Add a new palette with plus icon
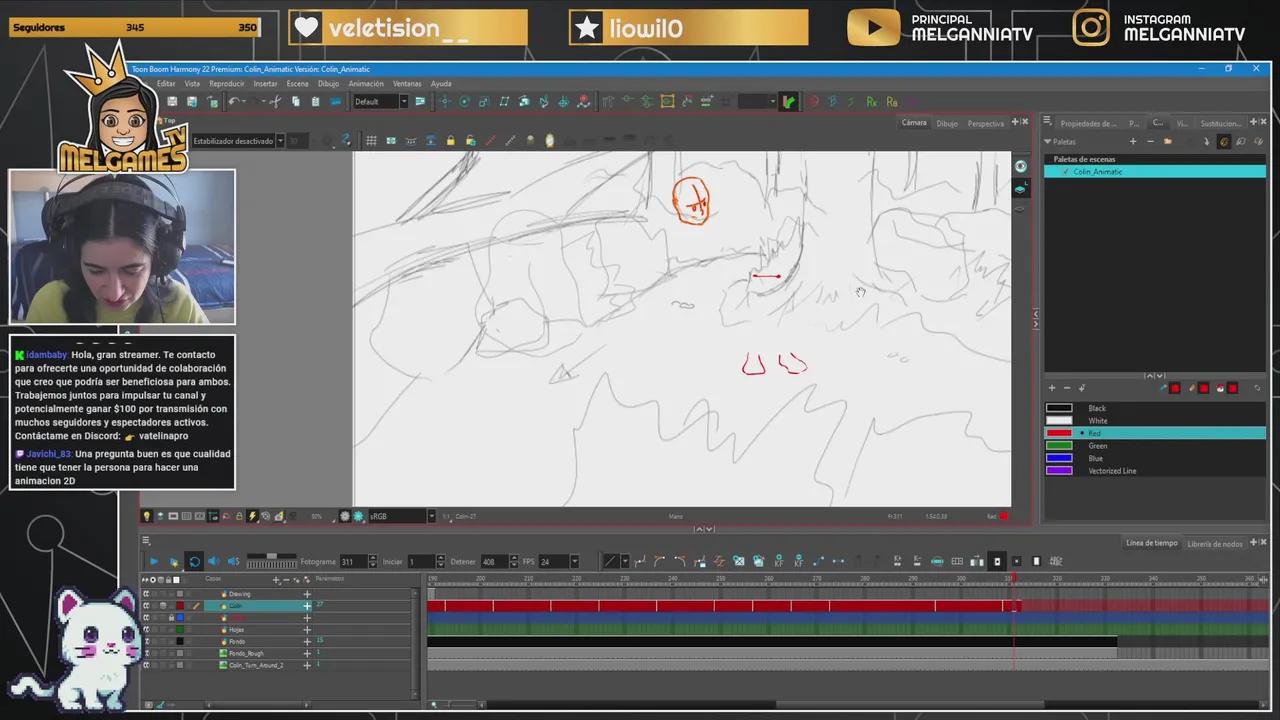Image resolution: width=1280 pixels, height=720 pixels. 1134,141
